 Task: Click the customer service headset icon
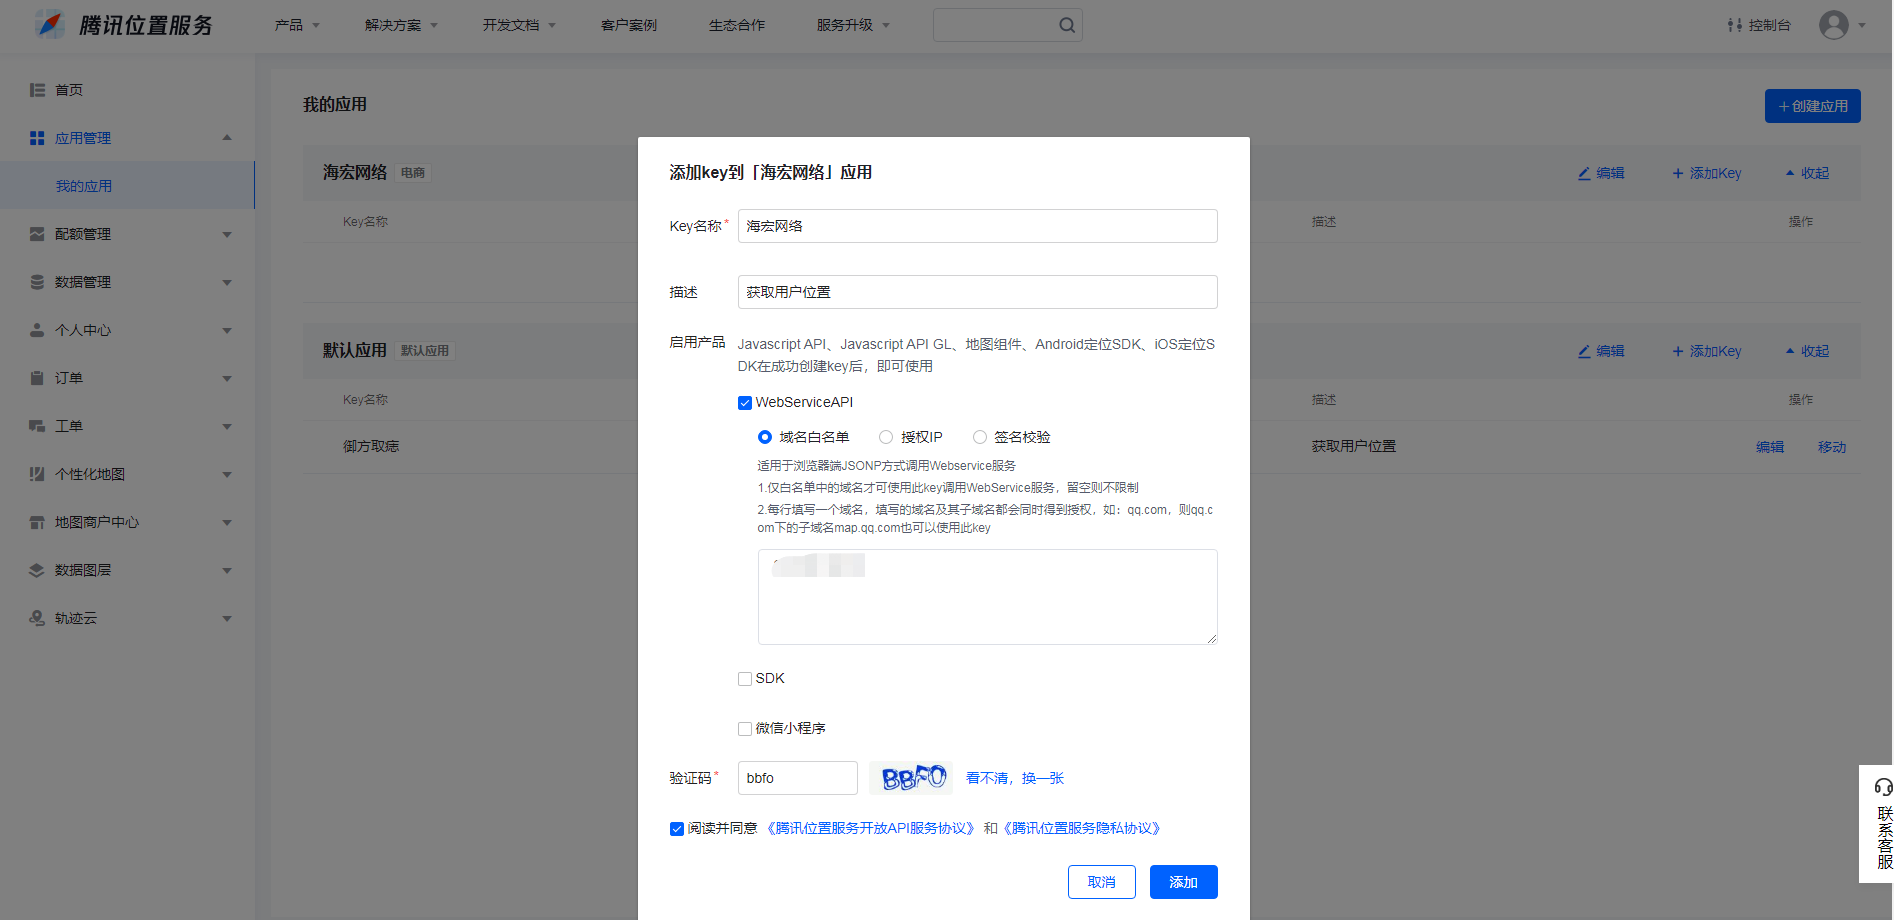click(1883, 787)
